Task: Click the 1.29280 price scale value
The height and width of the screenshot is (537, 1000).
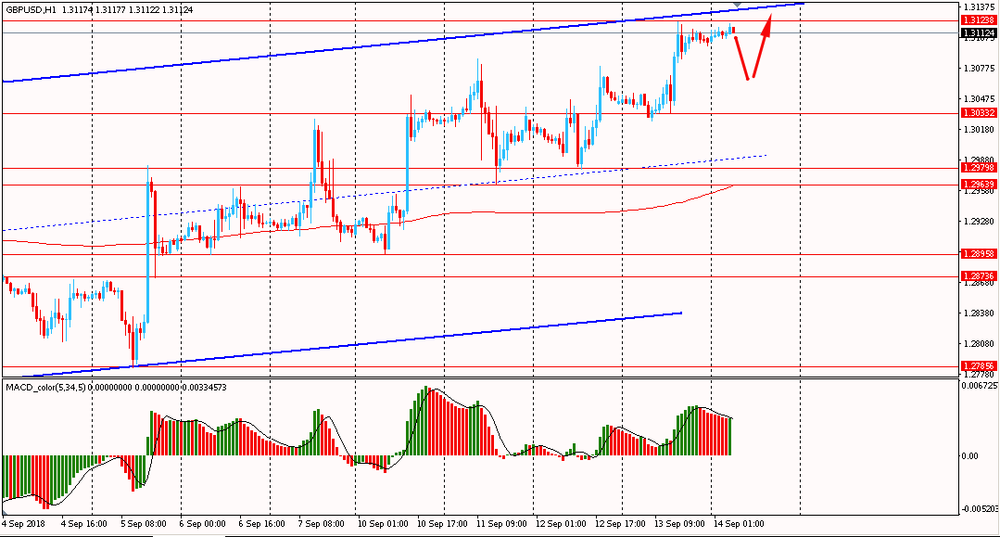Action: [979, 221]
